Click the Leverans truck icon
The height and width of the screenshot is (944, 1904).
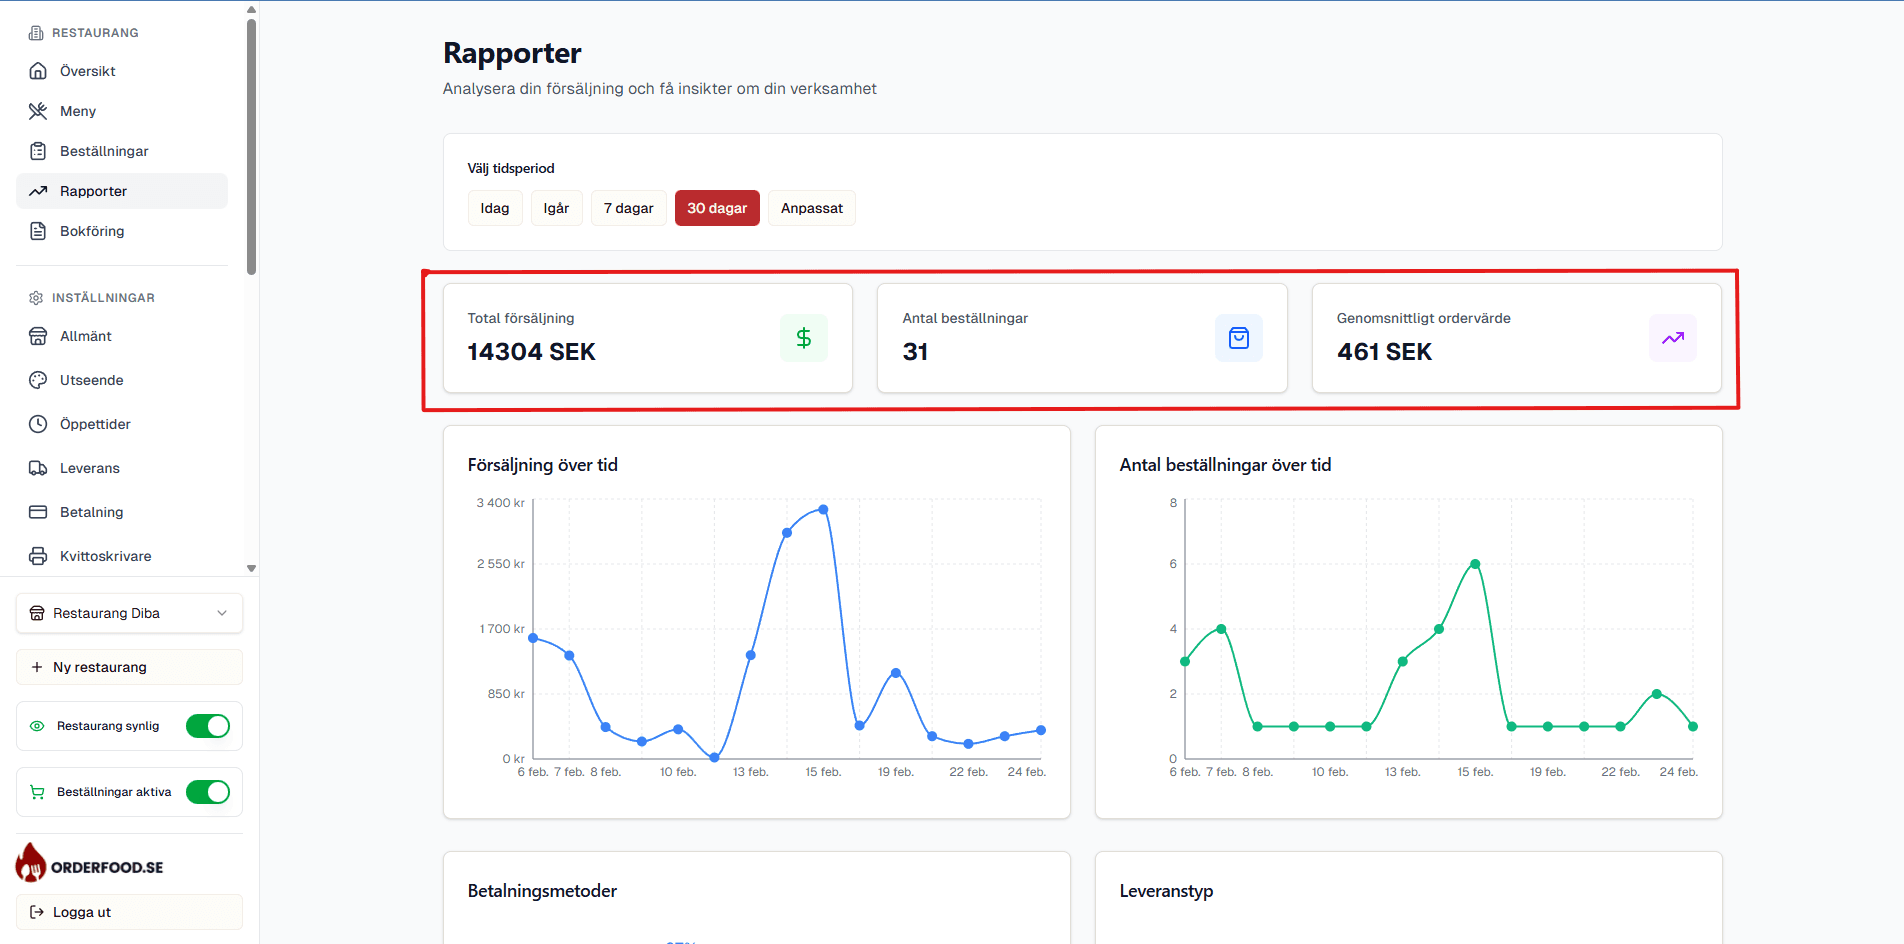[x=38, y=468]
